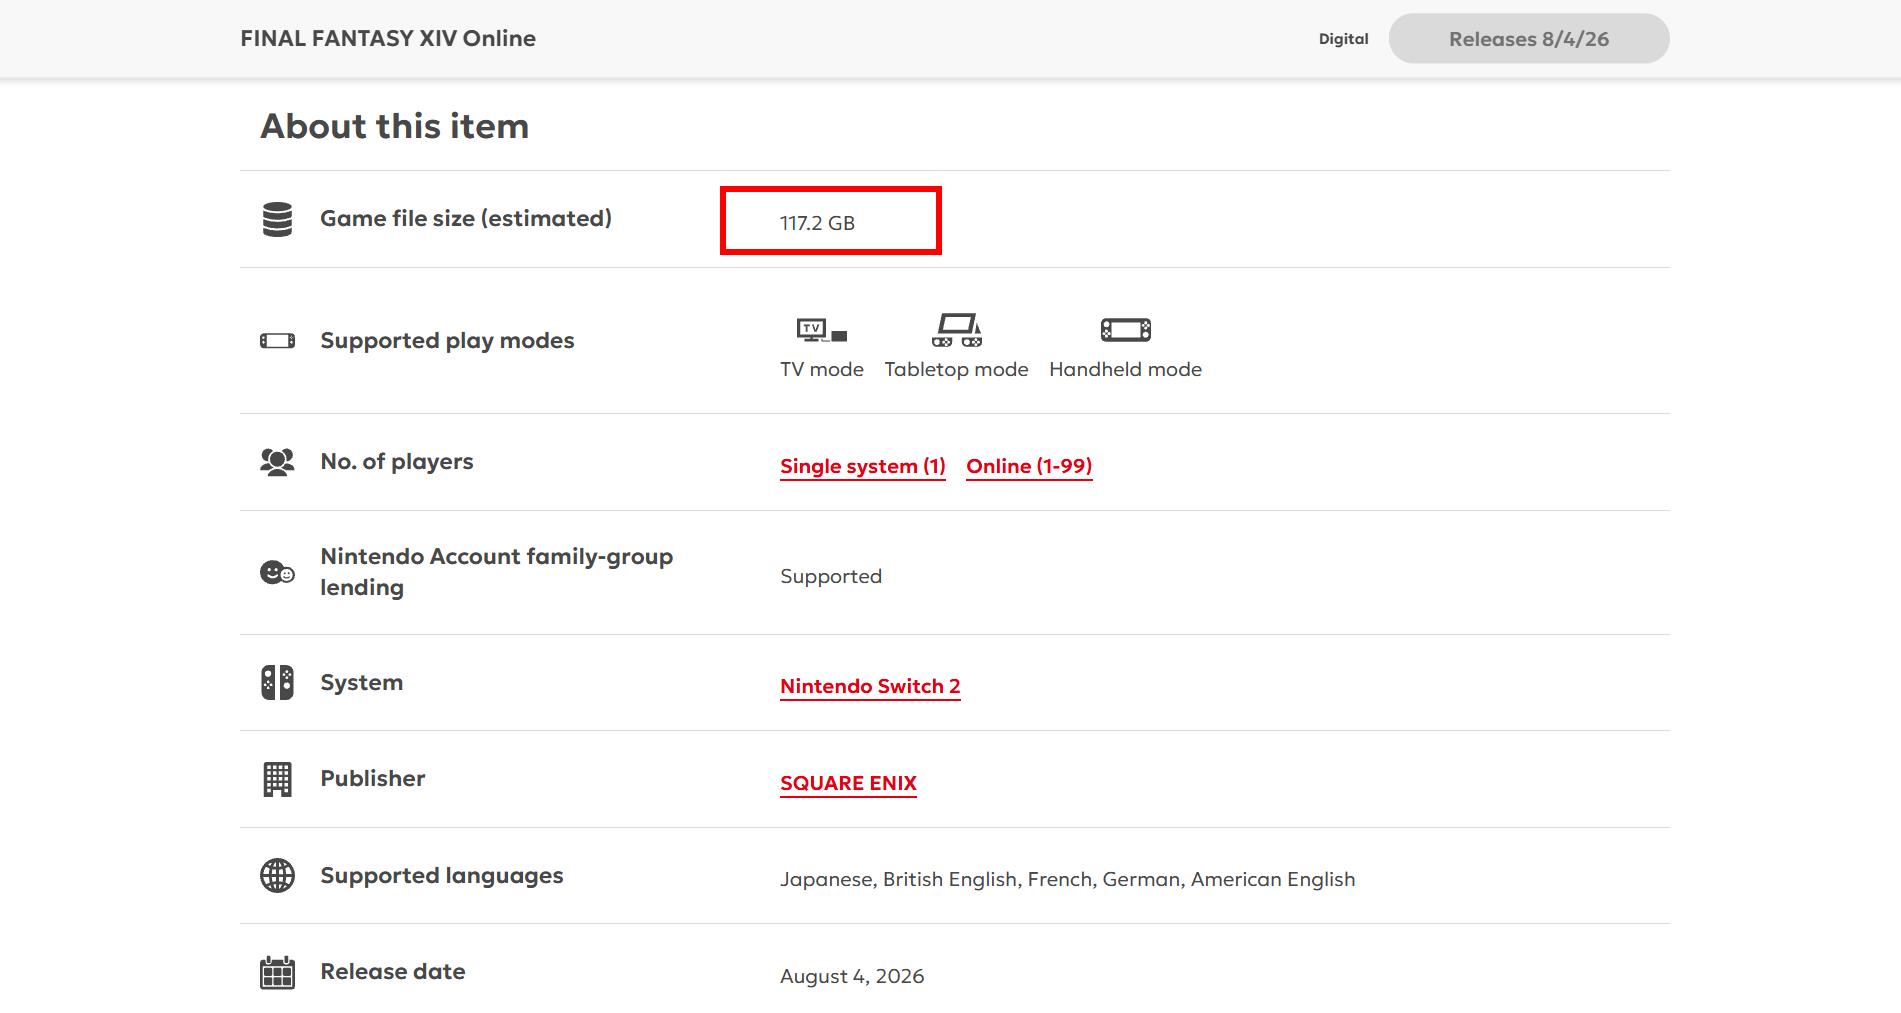This screenshot has width=1901, height=1013.
Task: Click the game file size database icon
Action: (277, 219)
